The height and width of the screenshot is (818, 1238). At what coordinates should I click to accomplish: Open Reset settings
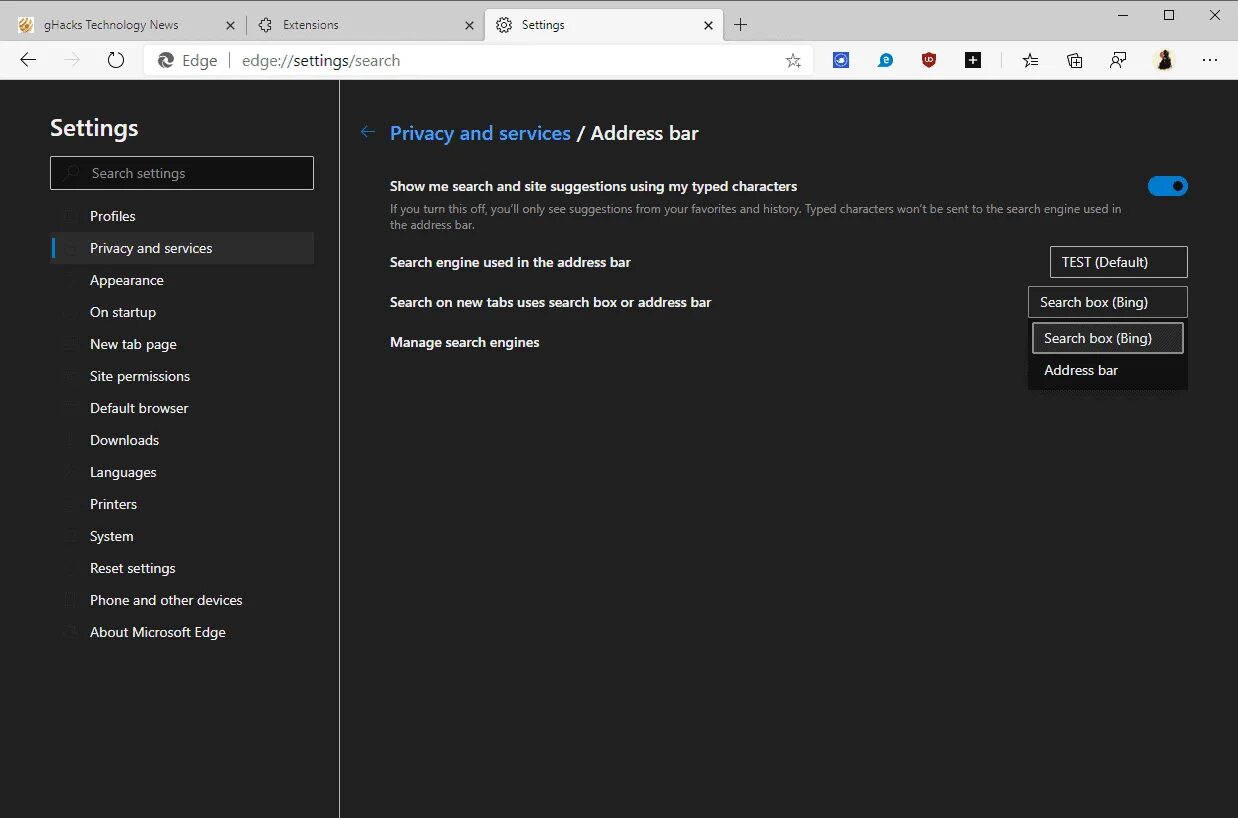click(182, 568)
